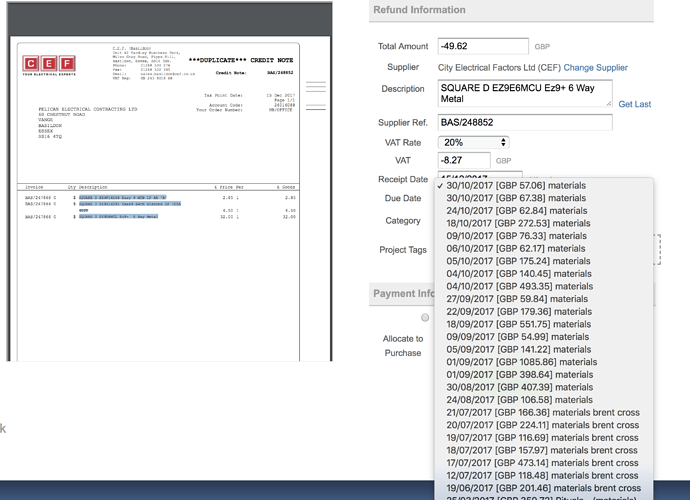
Task: Click the Total Amount input field
Action: click(483, 46)
